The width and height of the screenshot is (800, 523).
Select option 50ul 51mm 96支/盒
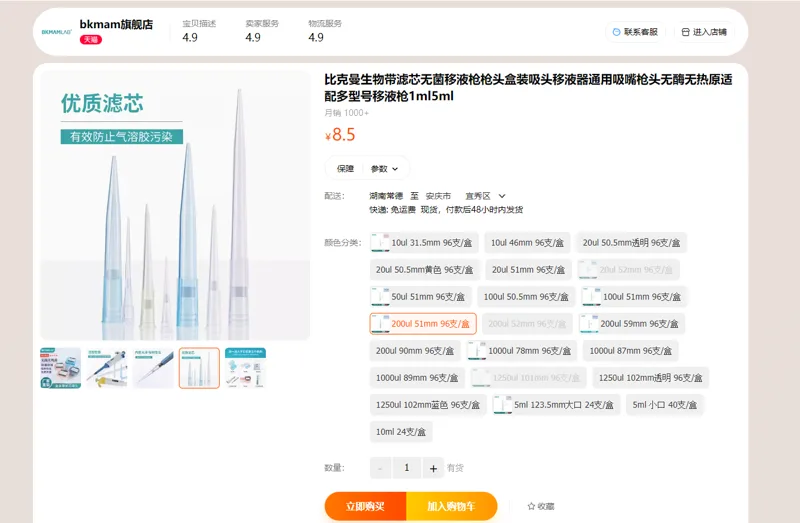click(420, 296)
